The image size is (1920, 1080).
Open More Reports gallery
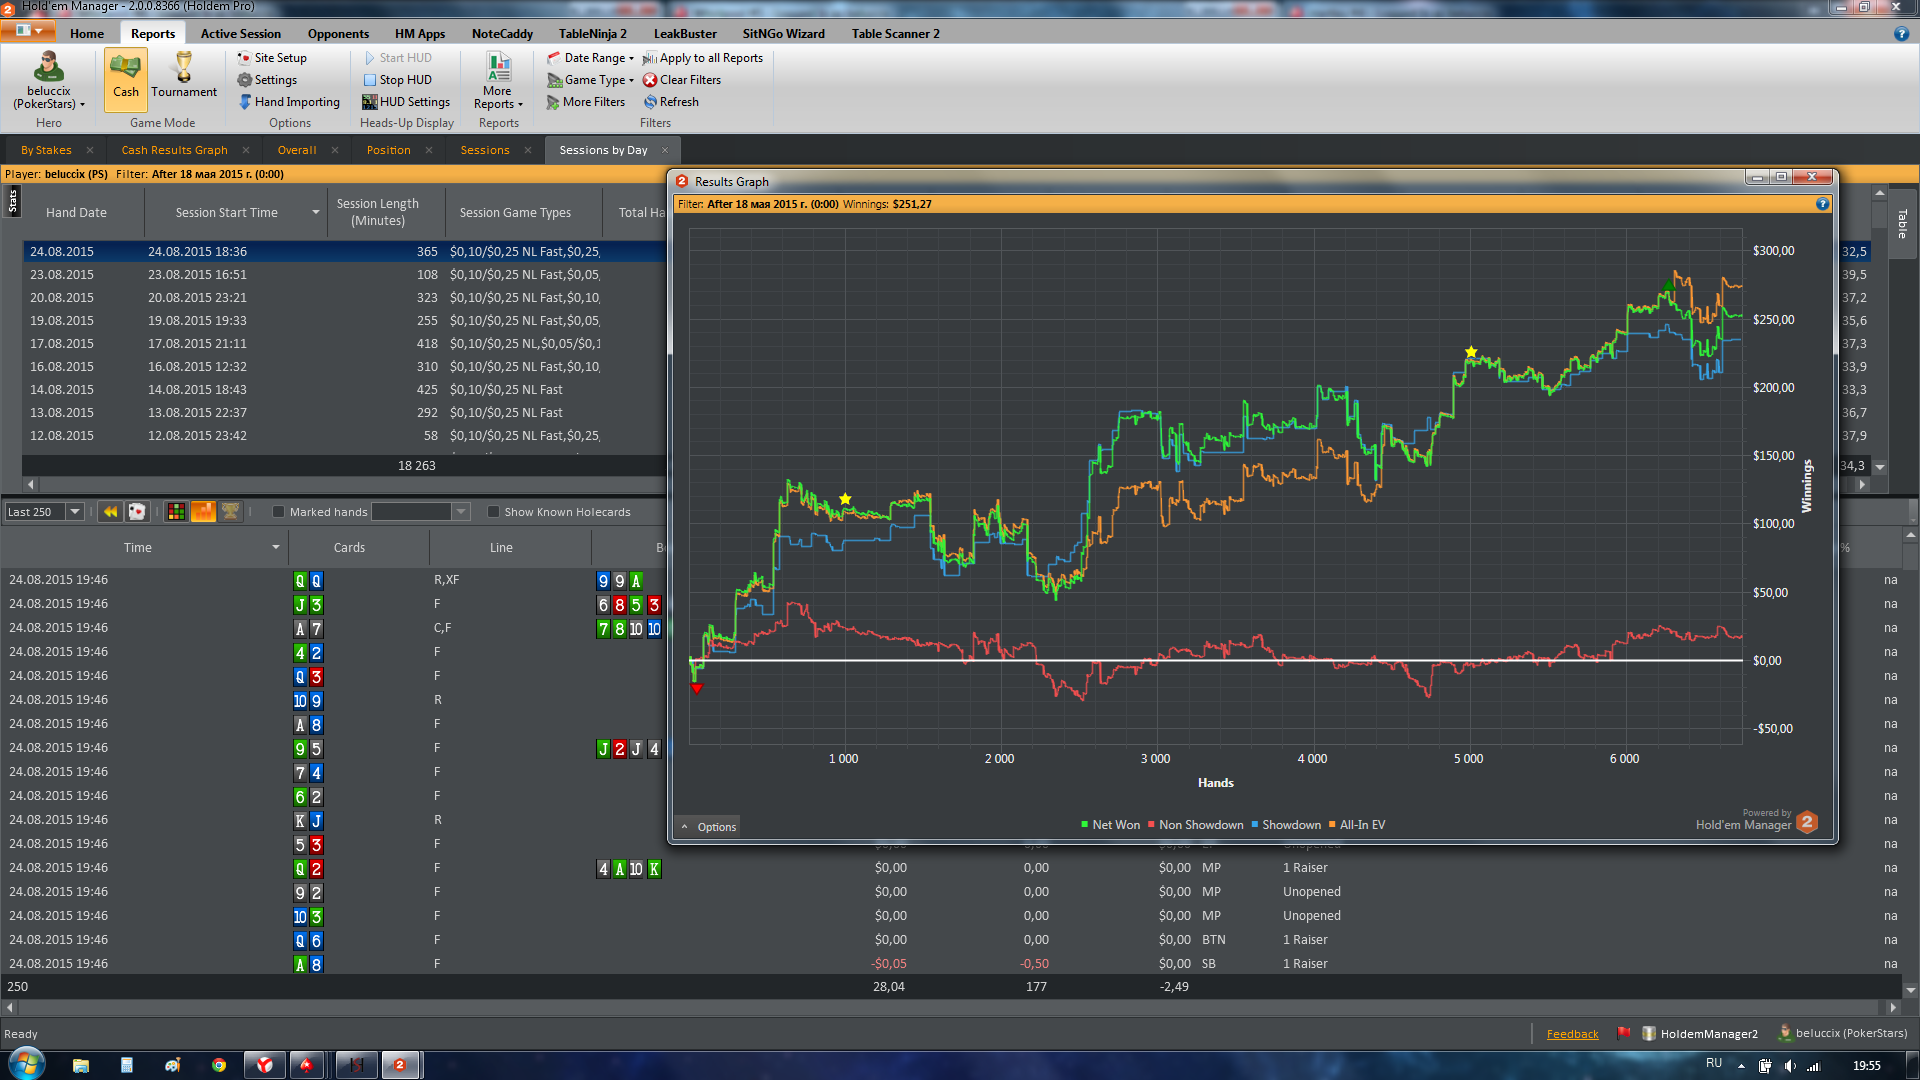[498, 80]
